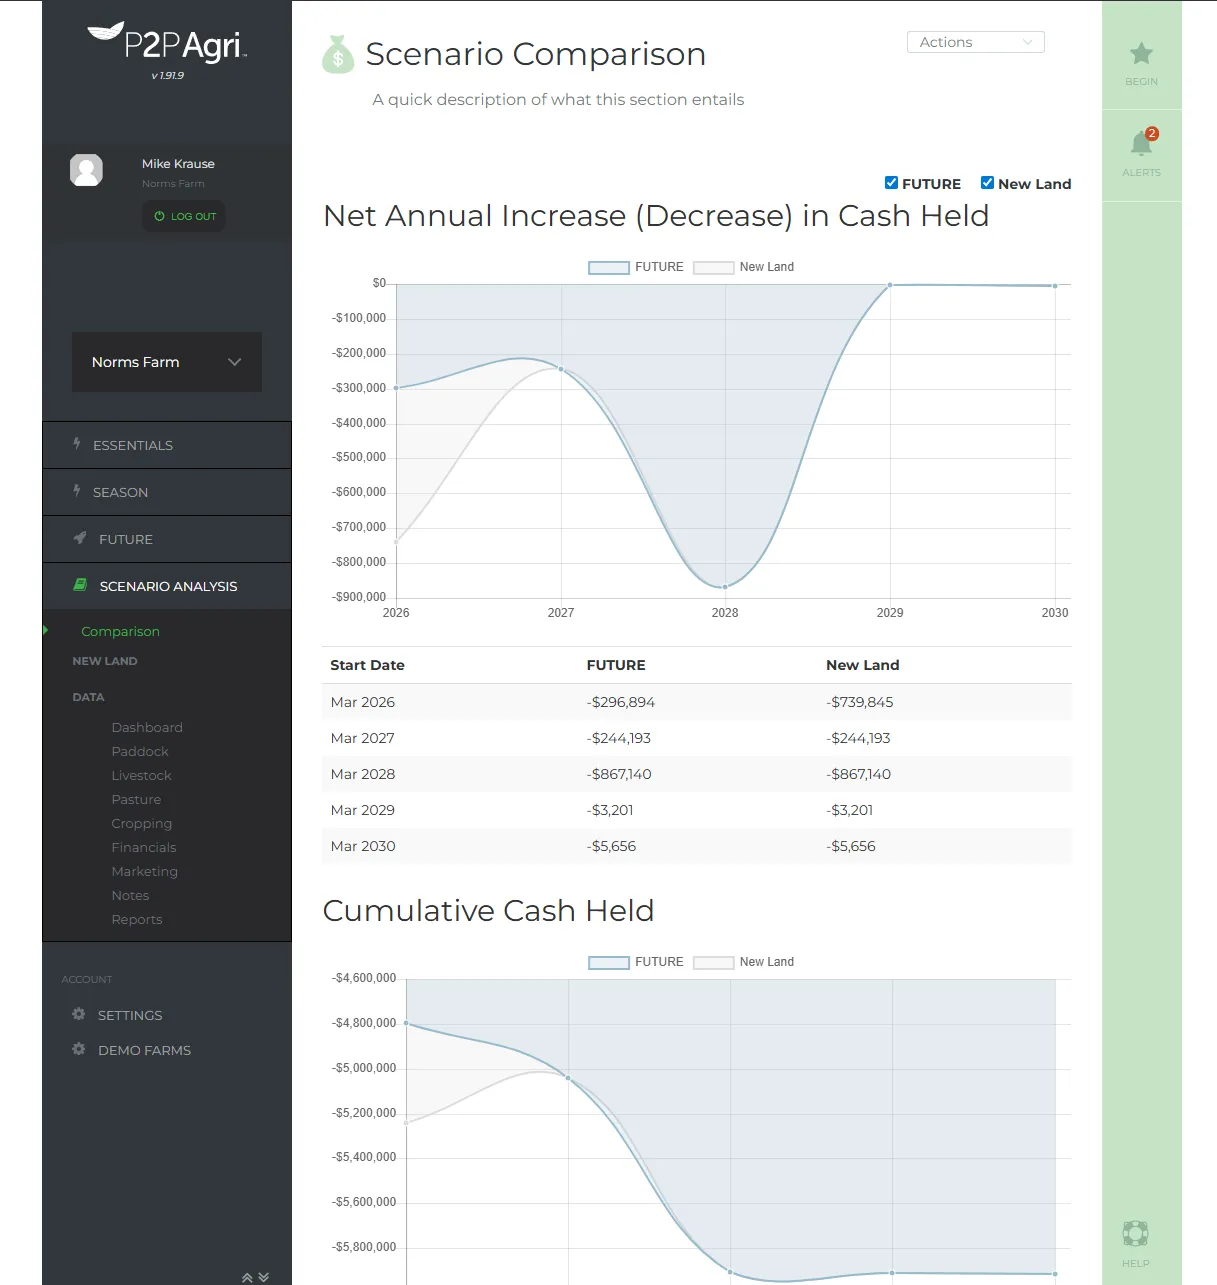Viewport: 1217px width, 1285px height.
Task: Uncheck the FUTURE scenario checkbox
Action: [891, 183]
